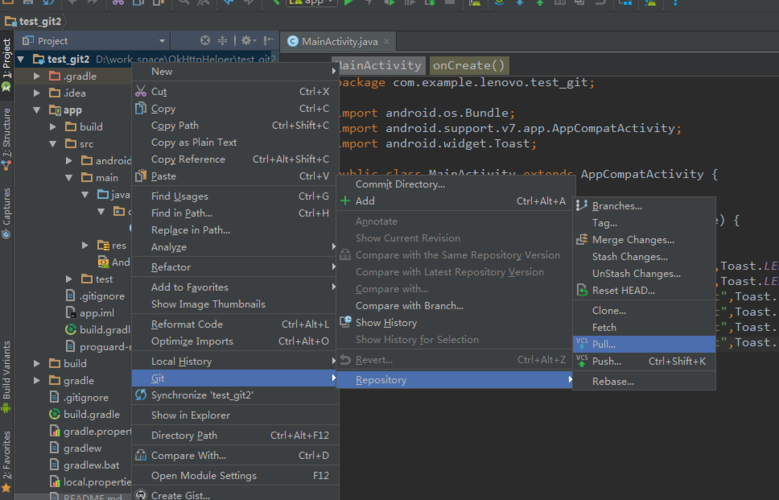This screenshot has width=779, height=500.
Task: Close the MainActivity.java editor tab
Action: 387,42
